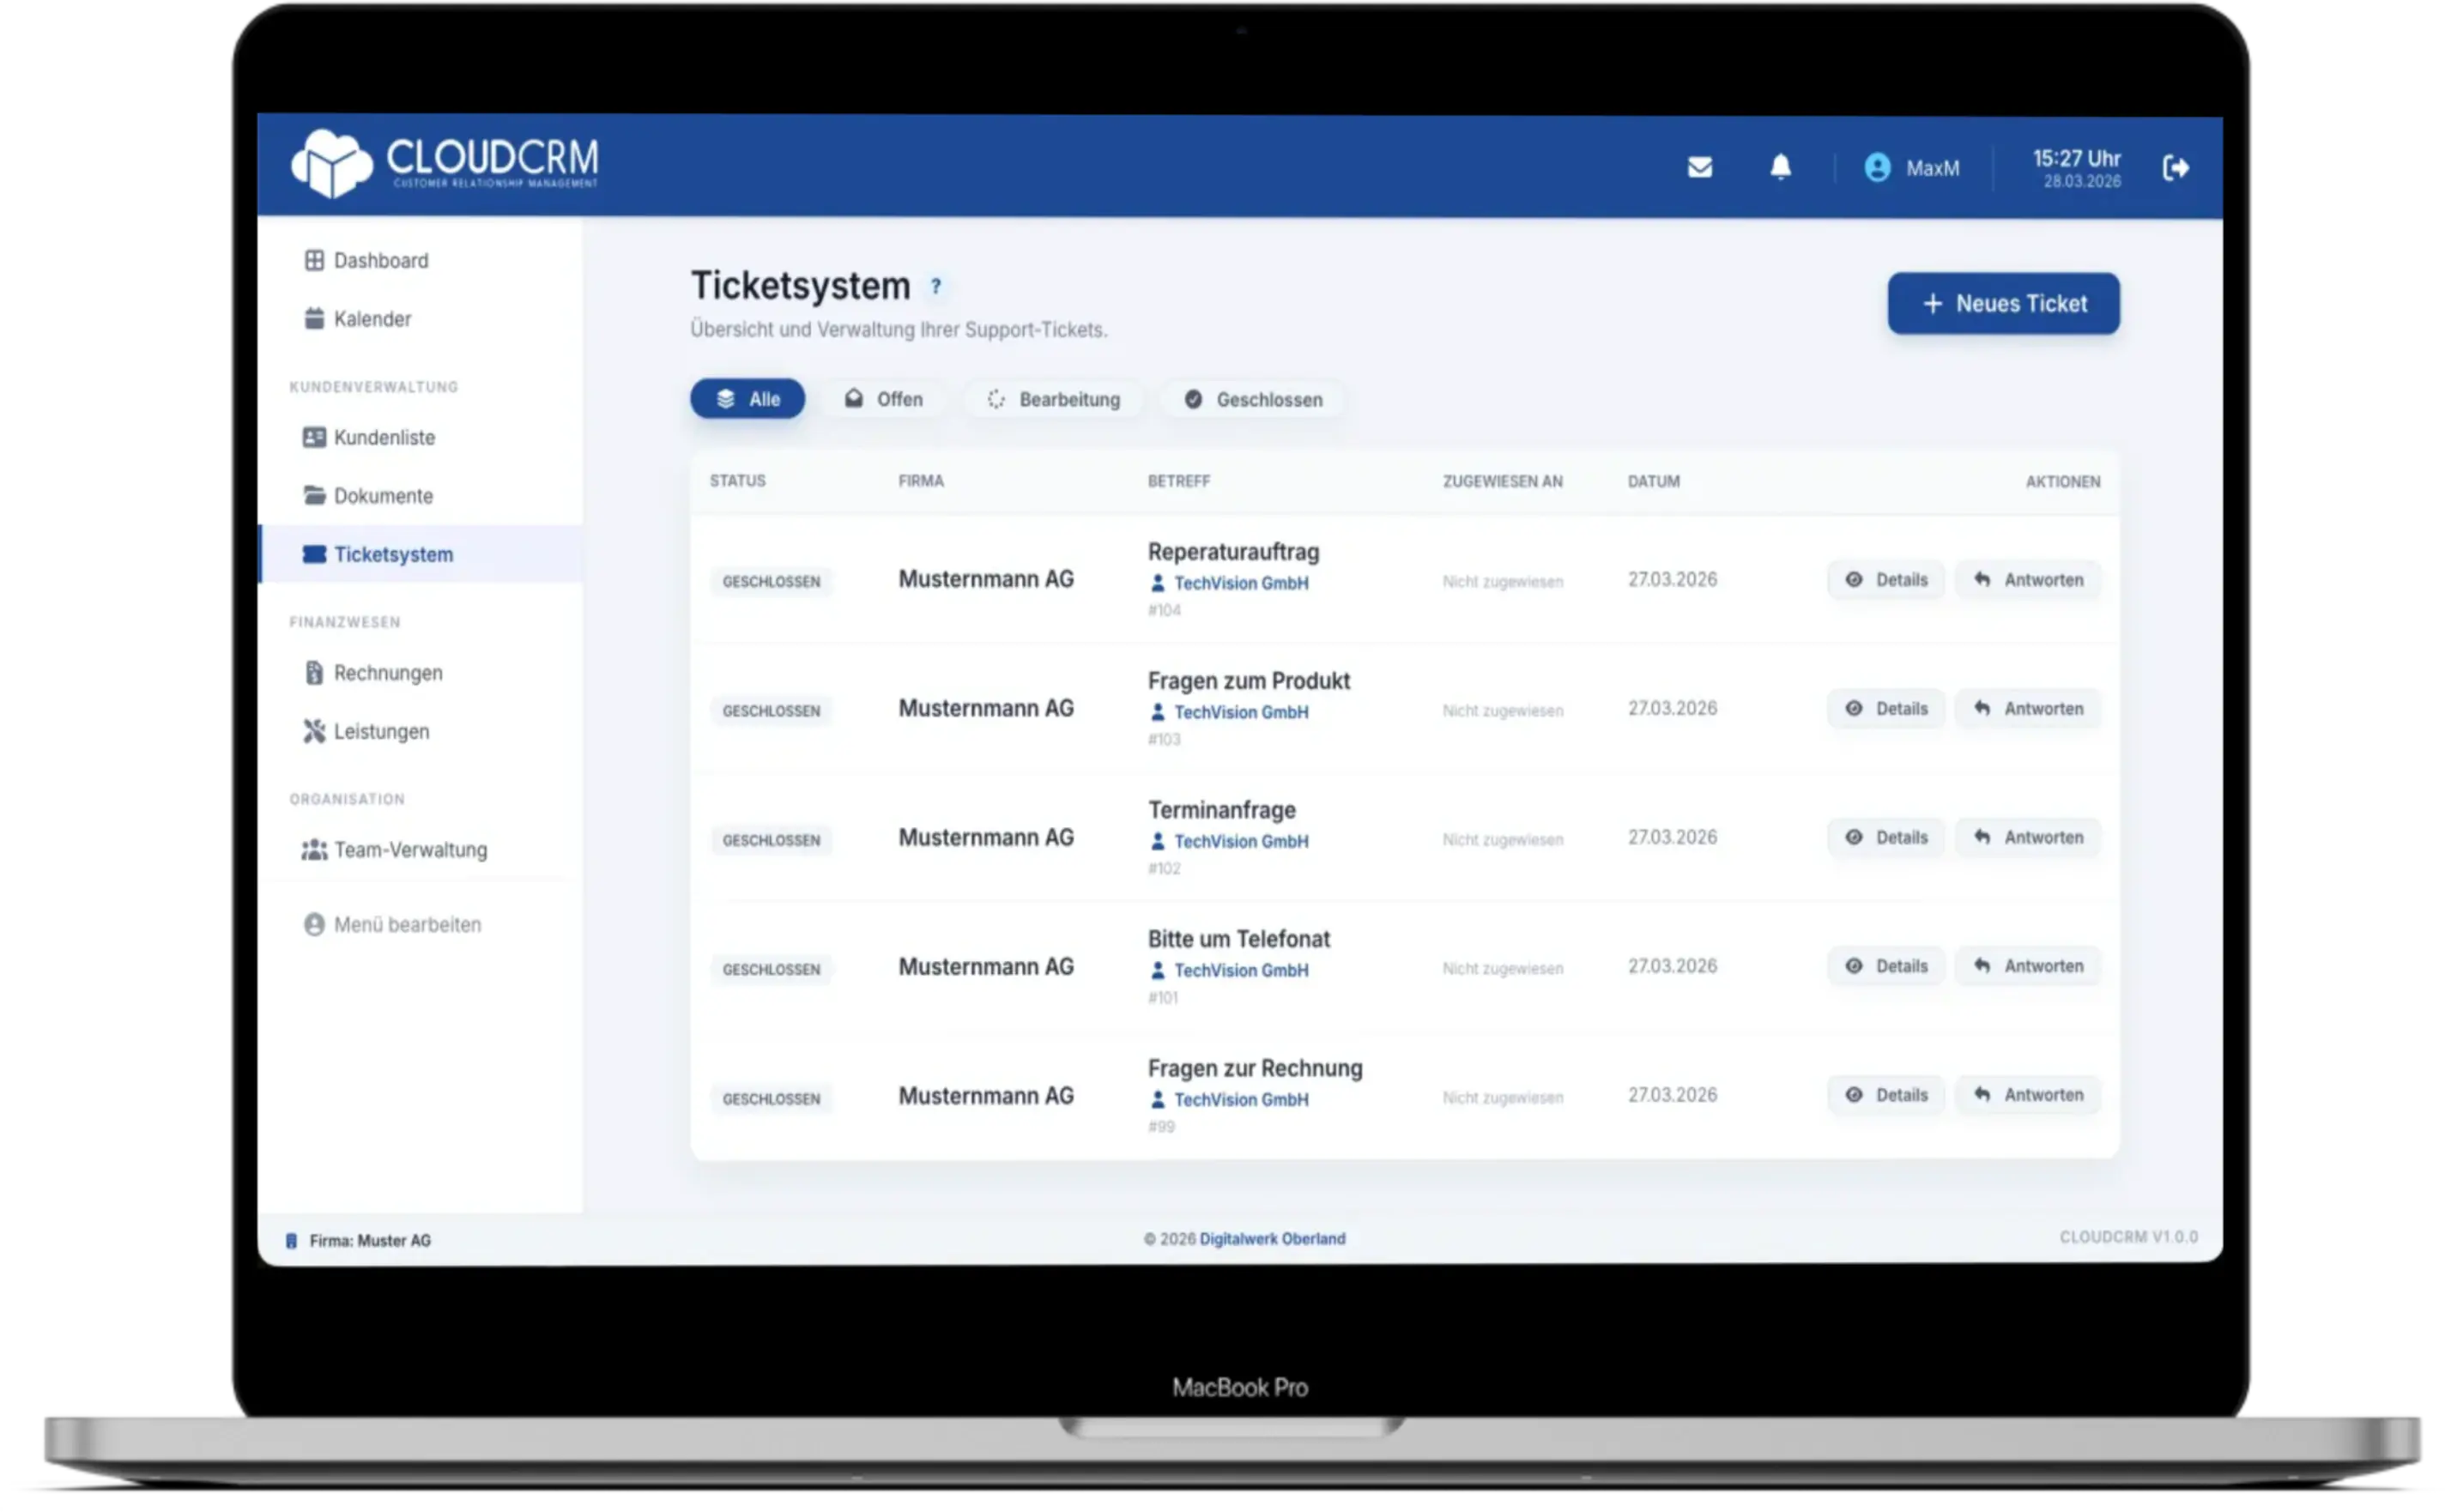Click Antworten for Bitte um Telefonat
The width and height of the screenshot is (2445, 1512).
[x=2028, y=966]
